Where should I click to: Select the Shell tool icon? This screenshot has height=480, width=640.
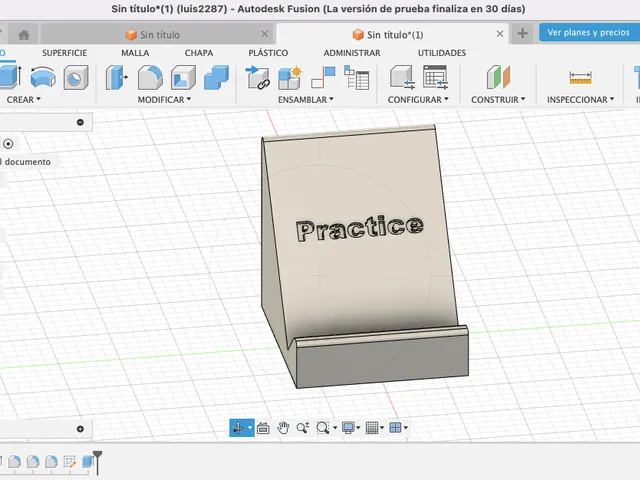click(x=183, y=77)
